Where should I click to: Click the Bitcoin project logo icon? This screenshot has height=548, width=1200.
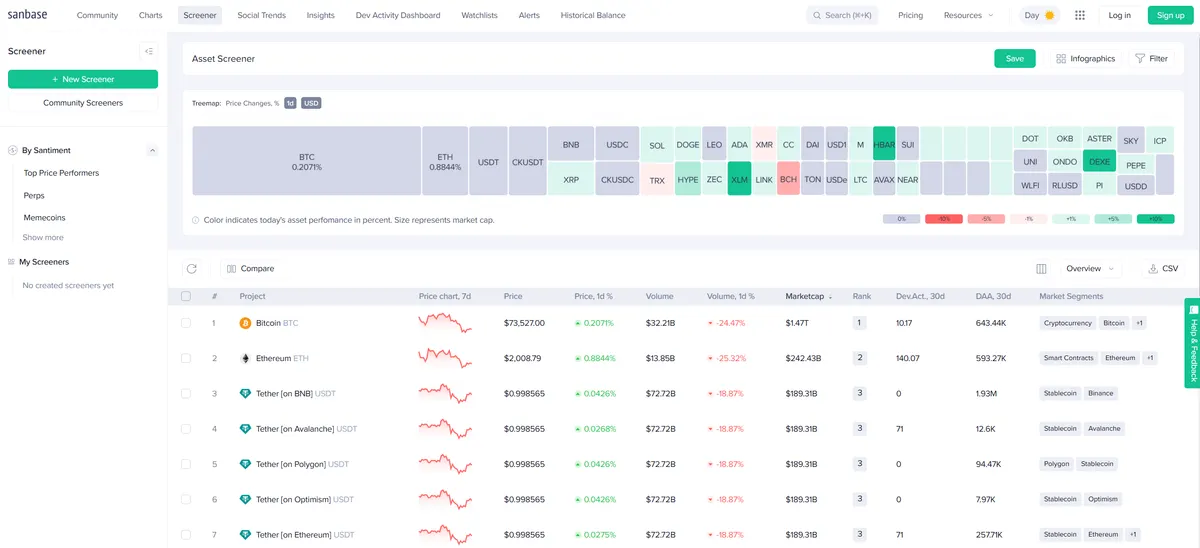coord(245,323)
